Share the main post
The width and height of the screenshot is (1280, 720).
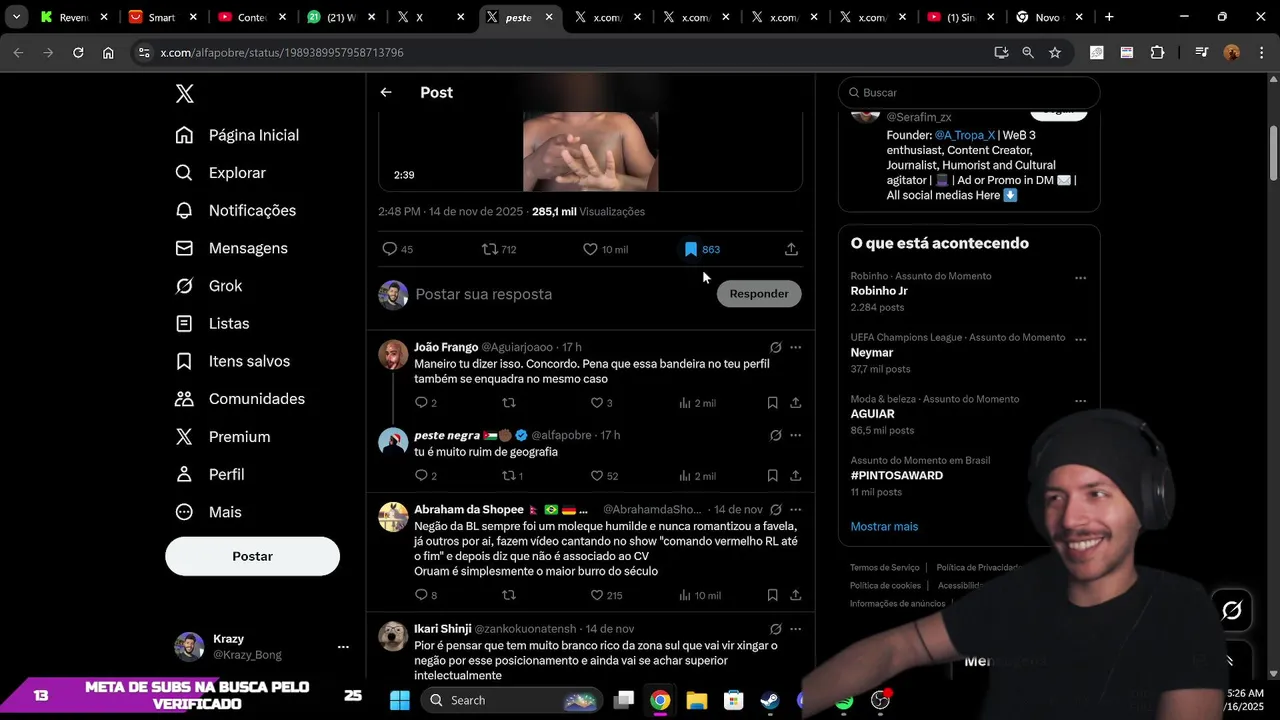click(x=791, y=249)
